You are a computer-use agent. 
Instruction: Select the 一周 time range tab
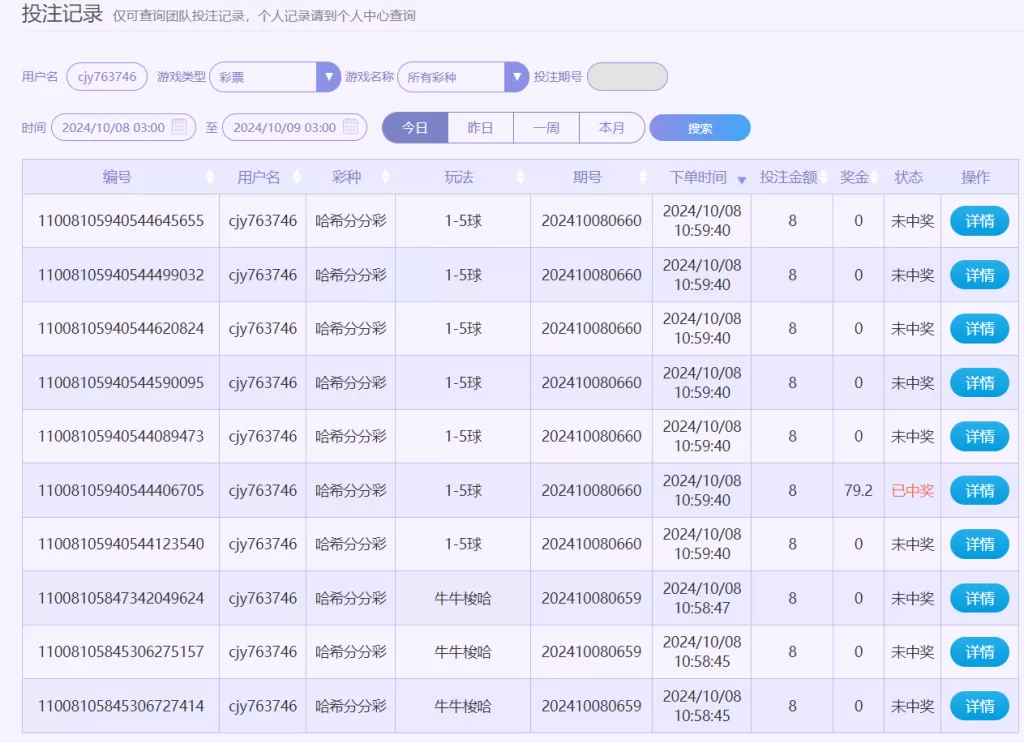(x=547, y=127)
